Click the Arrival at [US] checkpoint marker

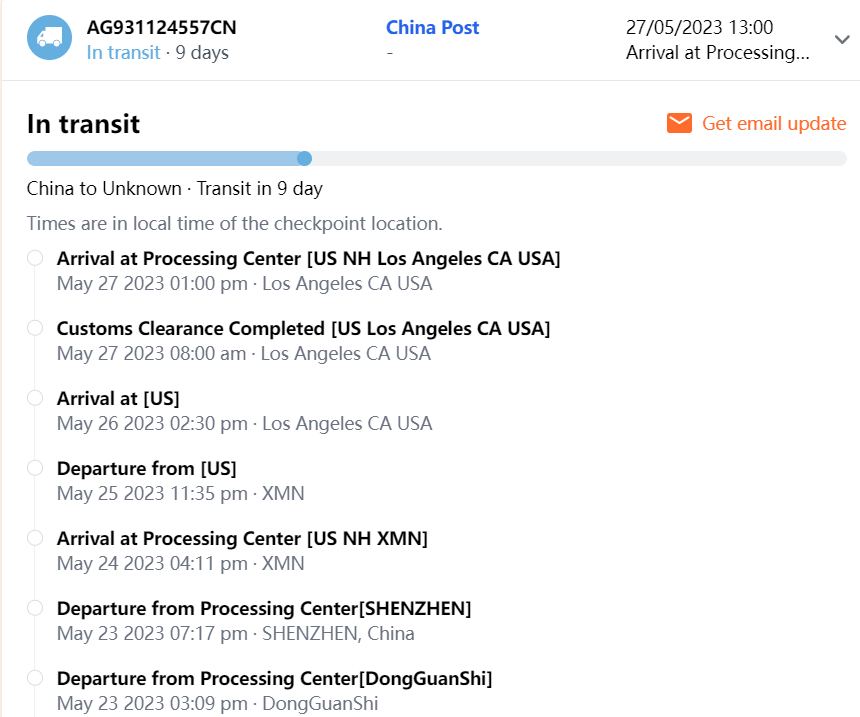point(35,398)
